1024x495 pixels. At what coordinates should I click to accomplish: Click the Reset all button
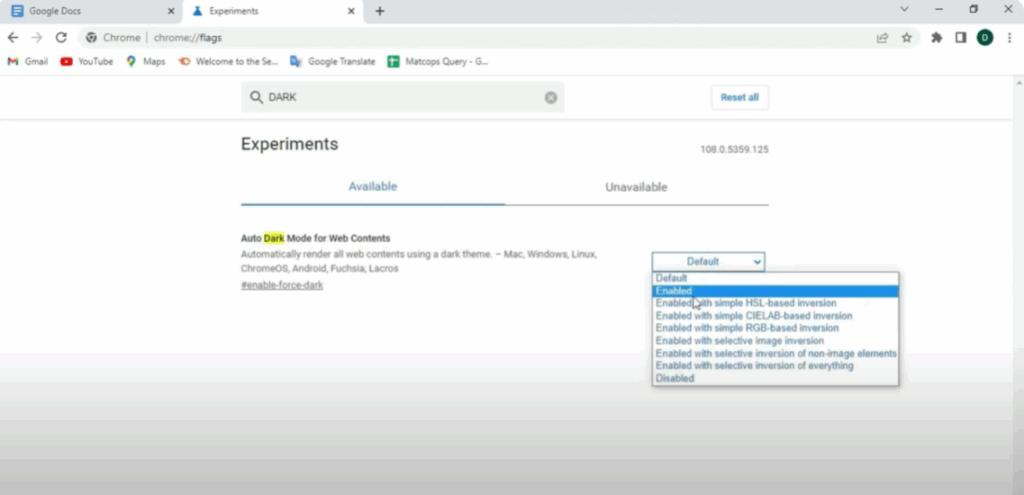point(739,97)
